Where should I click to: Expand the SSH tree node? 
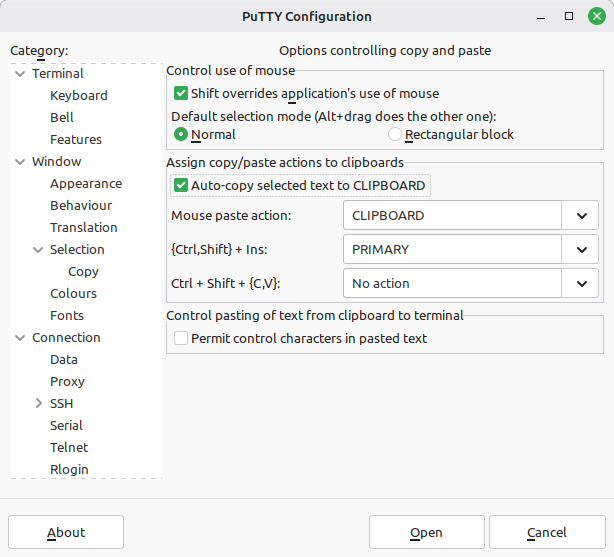[39, 404]
